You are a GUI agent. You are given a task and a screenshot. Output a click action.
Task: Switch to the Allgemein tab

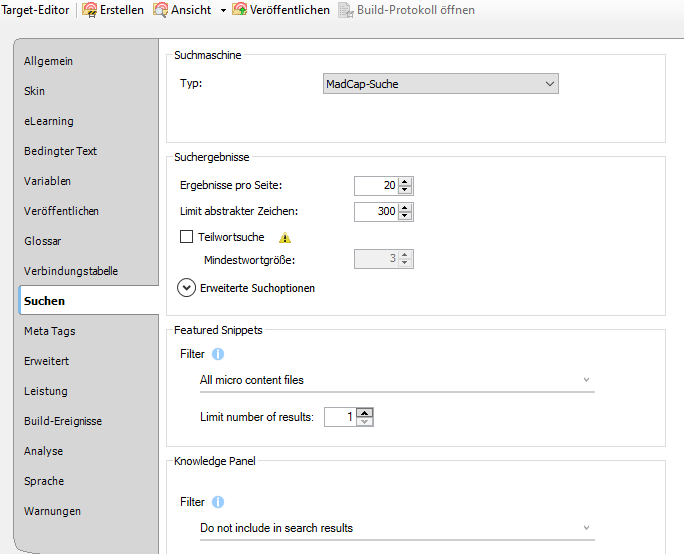[49, 61]
